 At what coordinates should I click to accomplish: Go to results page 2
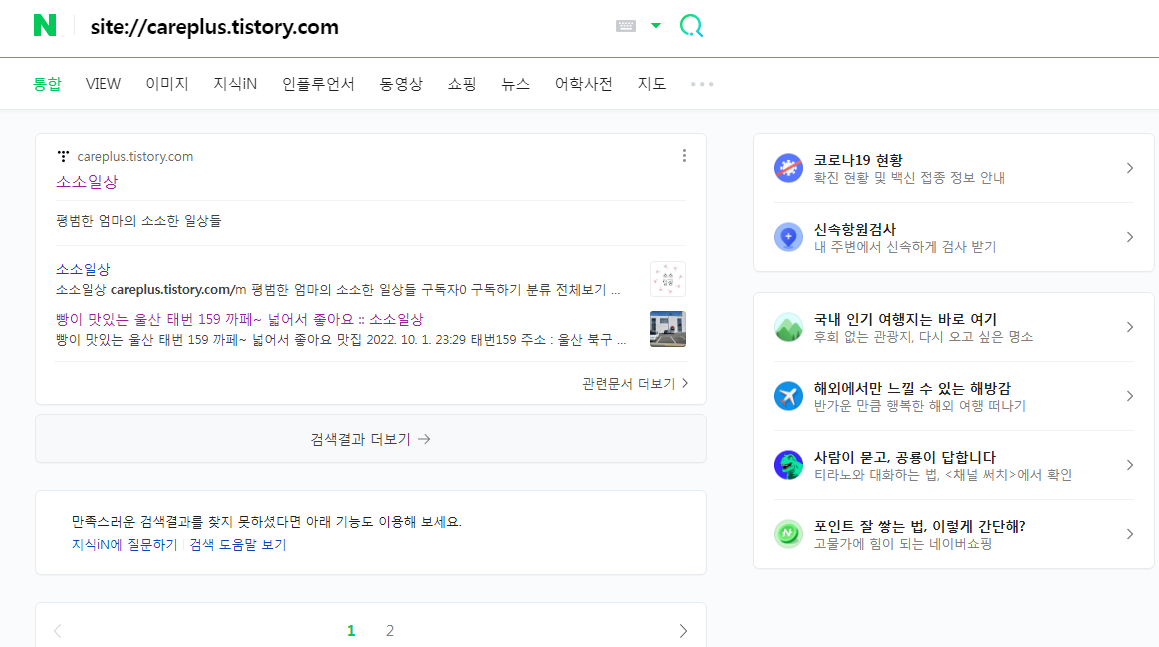pos(390,631)
